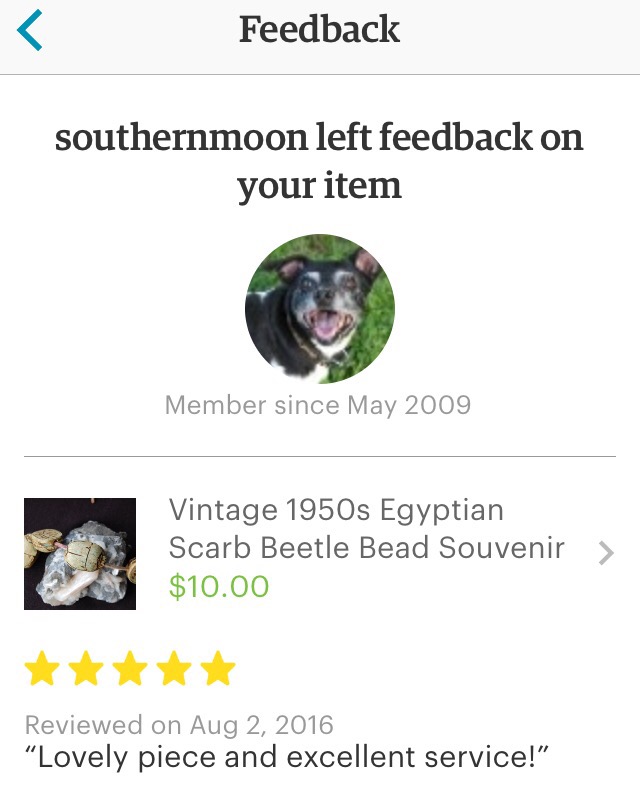The image size is (640, 806).
Task: Open southernmoon's dog profile picture
Action: click(320, 309)
